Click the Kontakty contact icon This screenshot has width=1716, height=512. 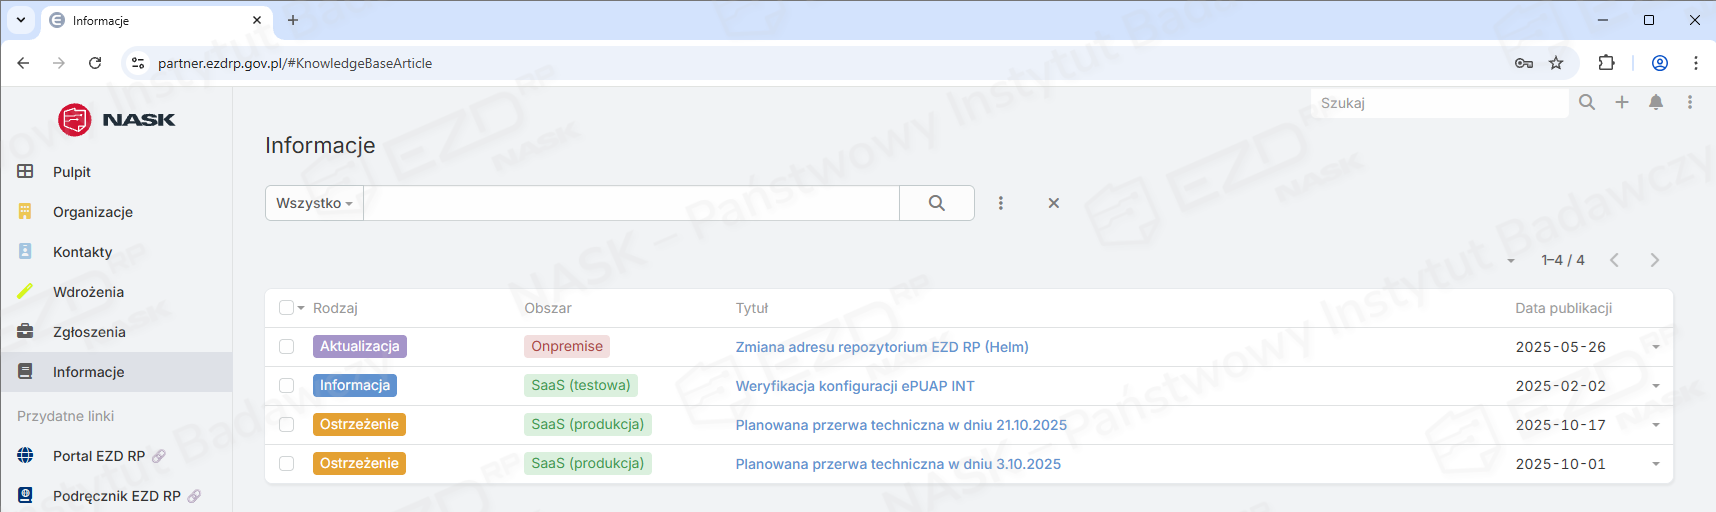[x=25, y=251]
